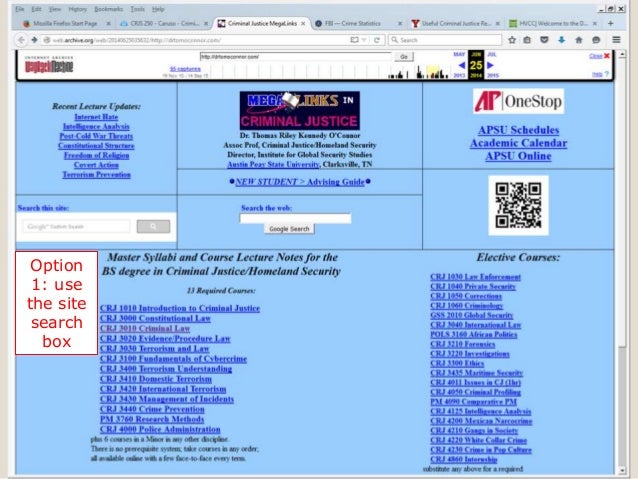Go forward with the browser forward arrow
Screen dimensions: 638x479
(x=34, y=40)
